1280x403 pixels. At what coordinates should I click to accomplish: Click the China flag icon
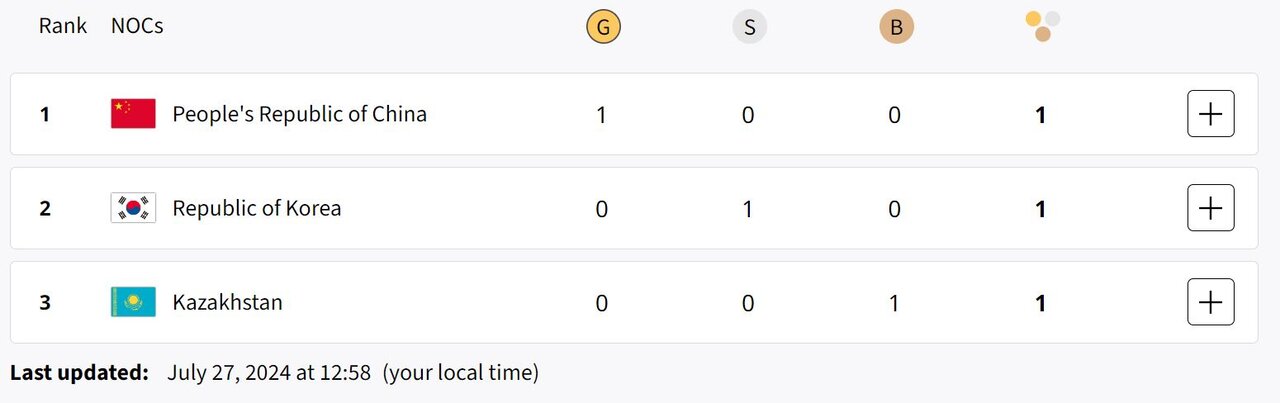[133, 114]
